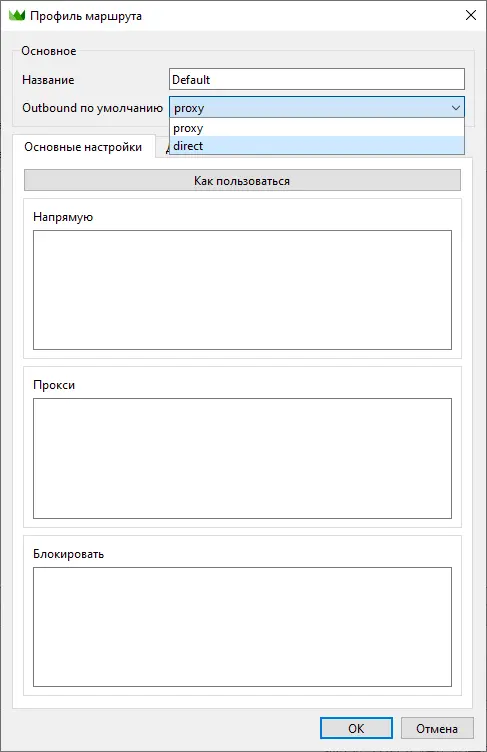Focus the Блокировать rules text area
This screenshot has height=752, width=487.
point(242,627)
